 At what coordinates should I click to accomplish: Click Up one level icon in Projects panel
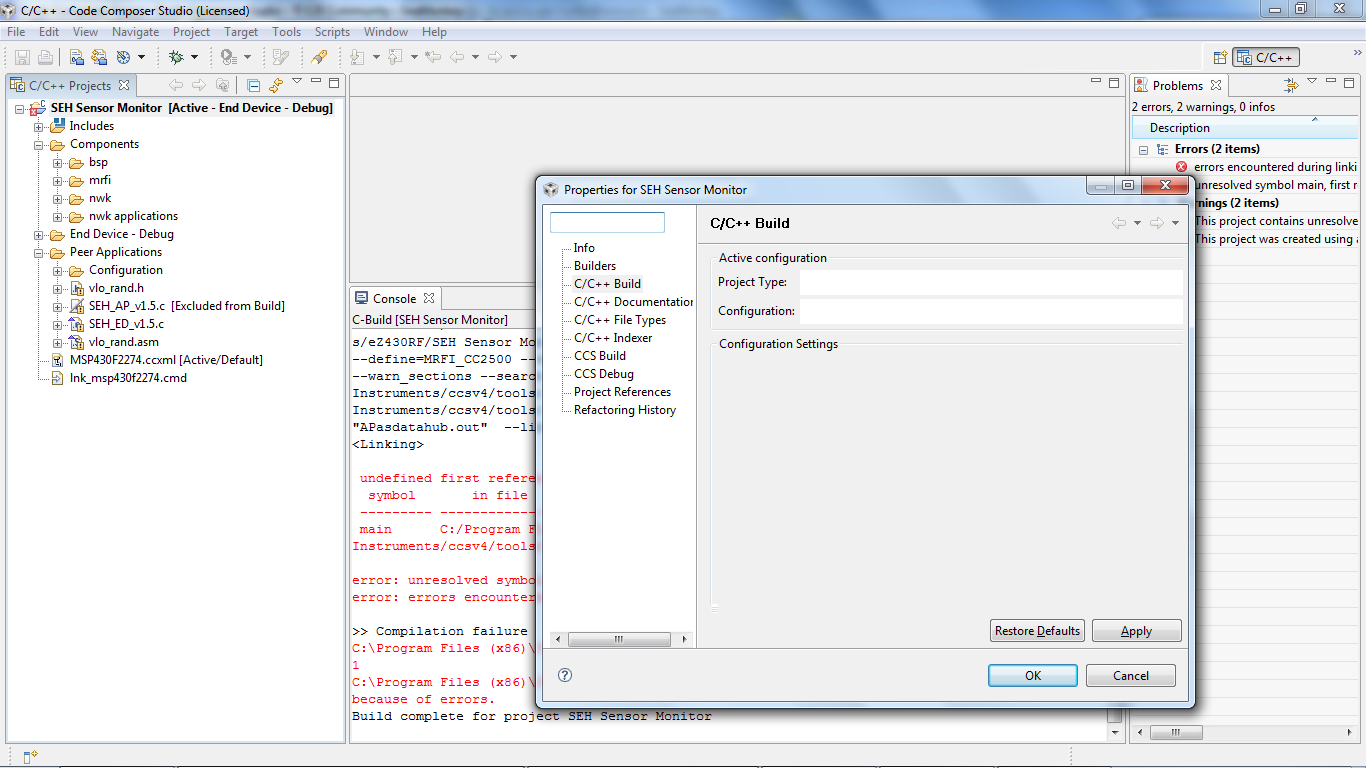click(x=223, y=85)
